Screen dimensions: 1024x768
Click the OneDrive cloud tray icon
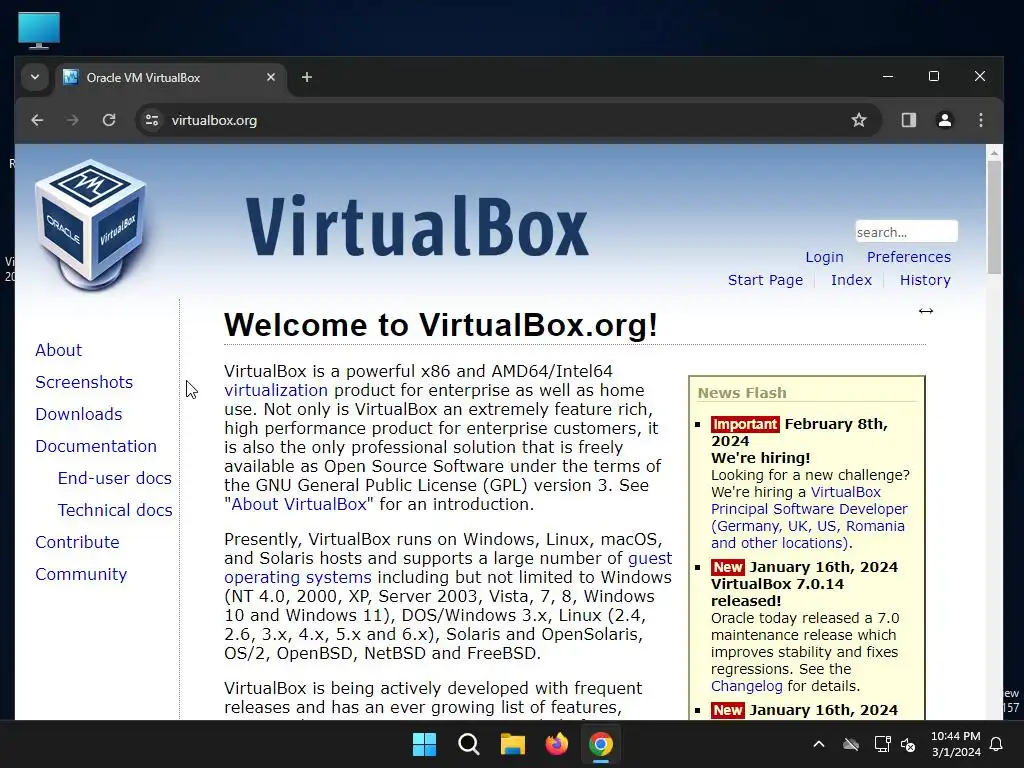(850, 744)
